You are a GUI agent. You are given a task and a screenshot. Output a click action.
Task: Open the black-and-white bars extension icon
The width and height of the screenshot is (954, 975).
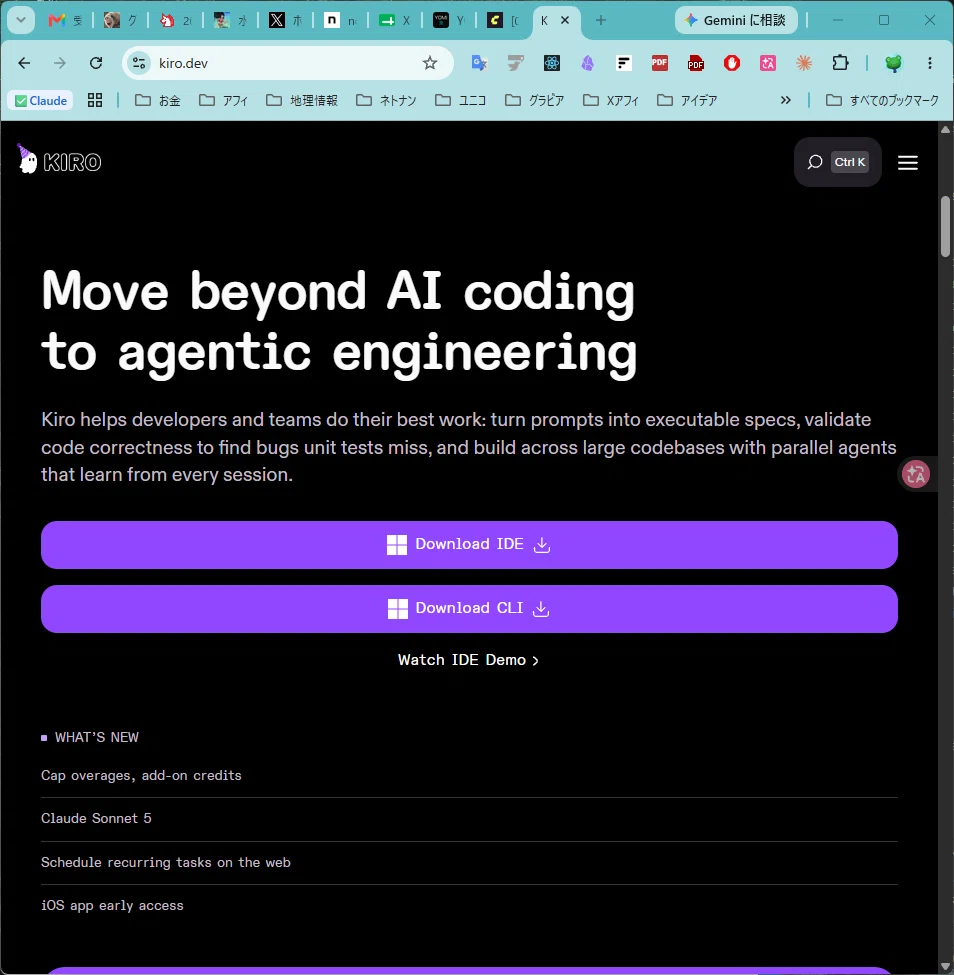coord(624,63)
